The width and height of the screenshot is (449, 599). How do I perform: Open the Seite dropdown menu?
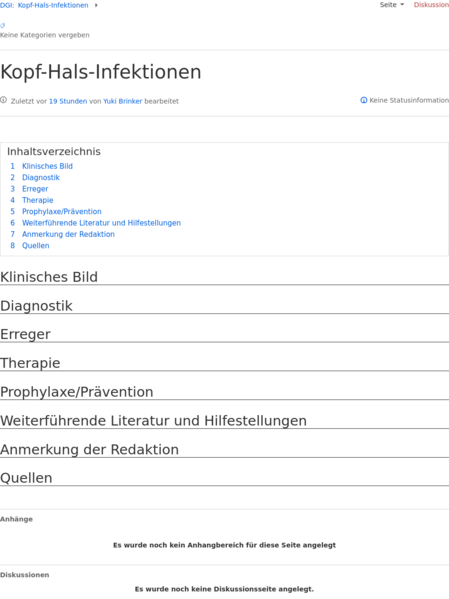click(392, 5)
